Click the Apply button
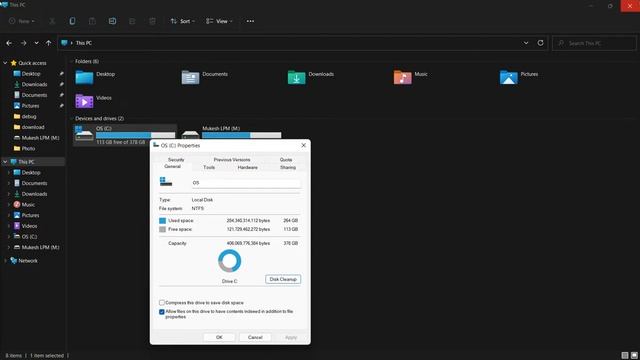 tap(291, 337)
